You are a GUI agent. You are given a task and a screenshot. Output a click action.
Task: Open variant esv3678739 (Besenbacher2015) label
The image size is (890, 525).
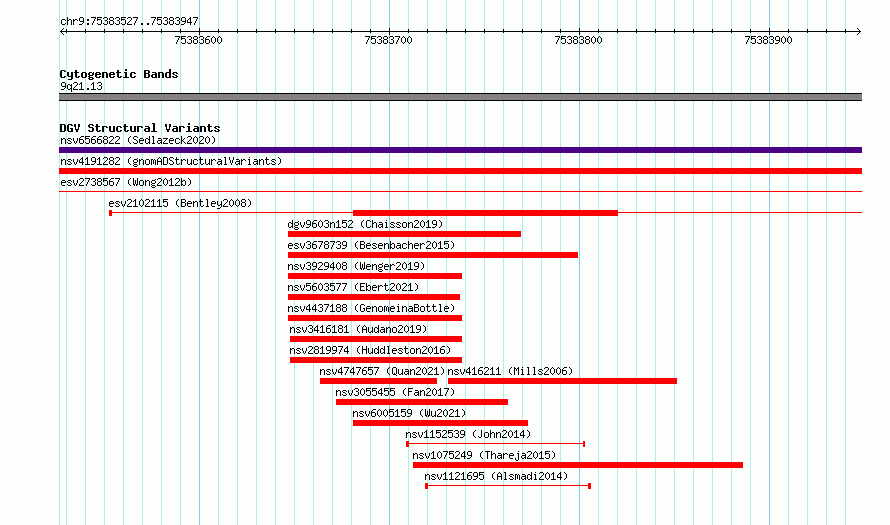click(x=371, y=245)
